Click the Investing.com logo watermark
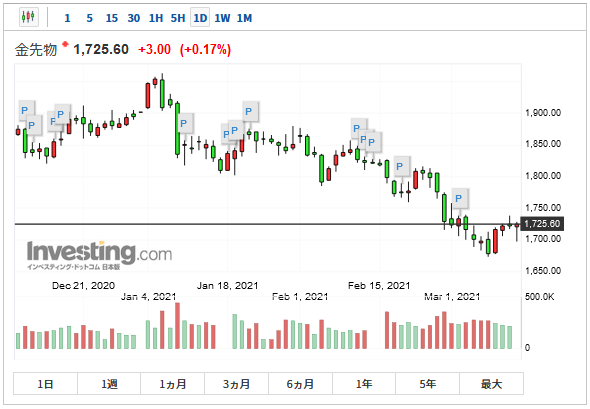The width and height of the screenshot is (590, 409). (100, 255)
